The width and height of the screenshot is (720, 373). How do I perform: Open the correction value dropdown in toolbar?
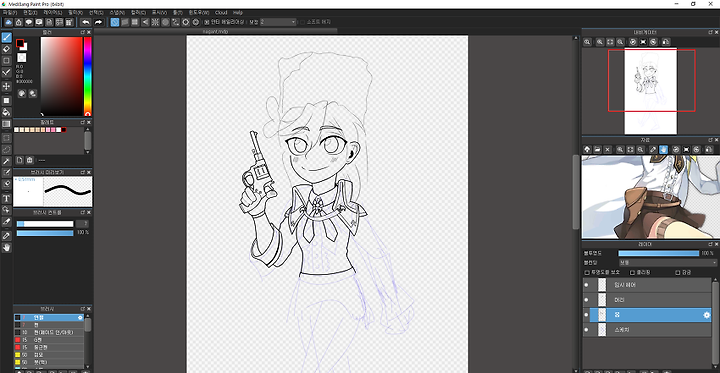278,22
